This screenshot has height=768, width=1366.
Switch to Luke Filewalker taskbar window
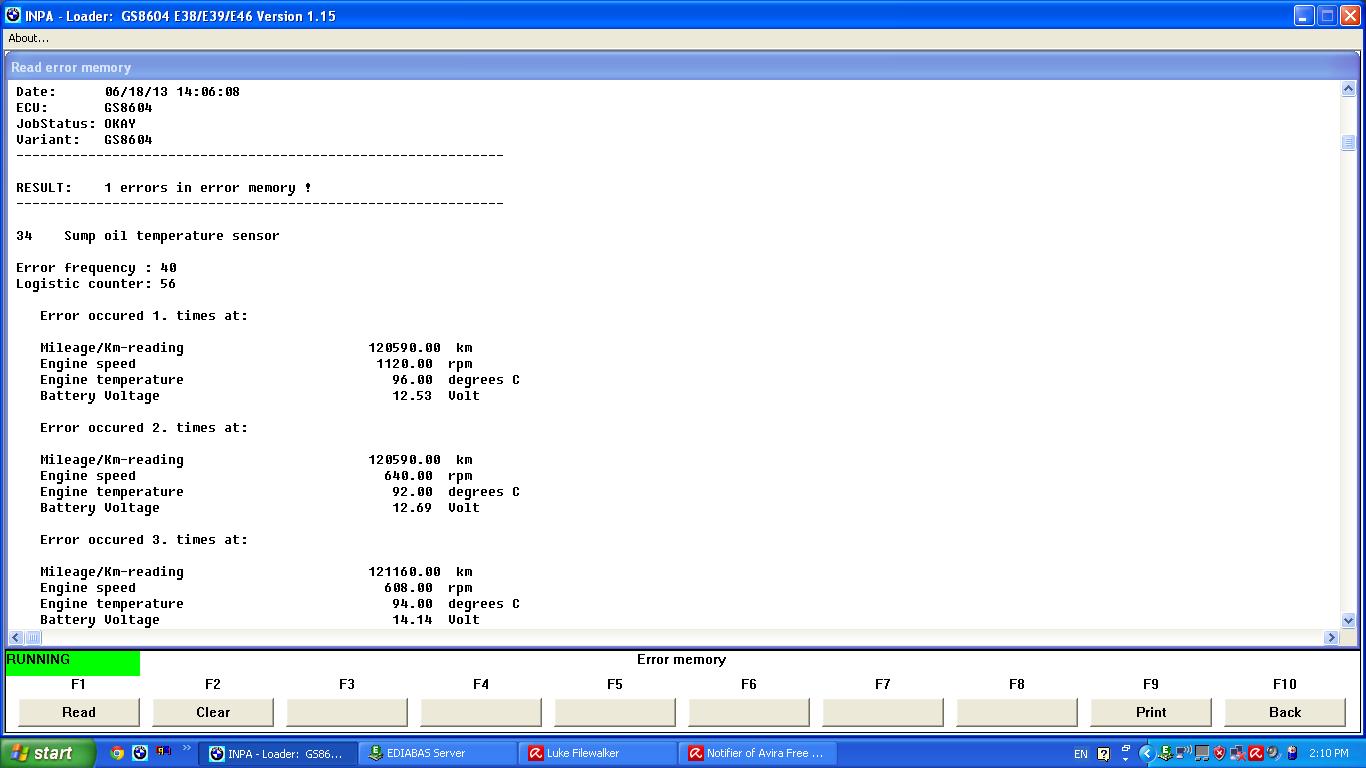click(x=597, y=753)
